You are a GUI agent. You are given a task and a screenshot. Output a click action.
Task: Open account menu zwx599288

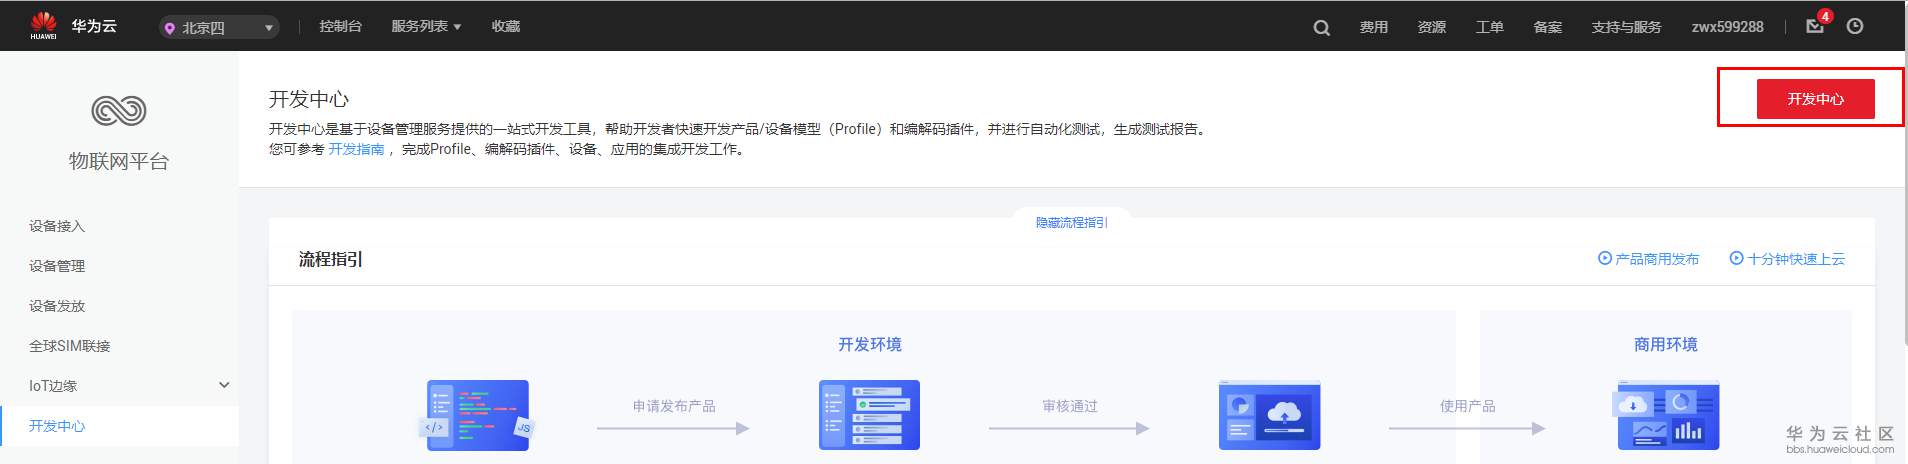tap(1727, 27)
